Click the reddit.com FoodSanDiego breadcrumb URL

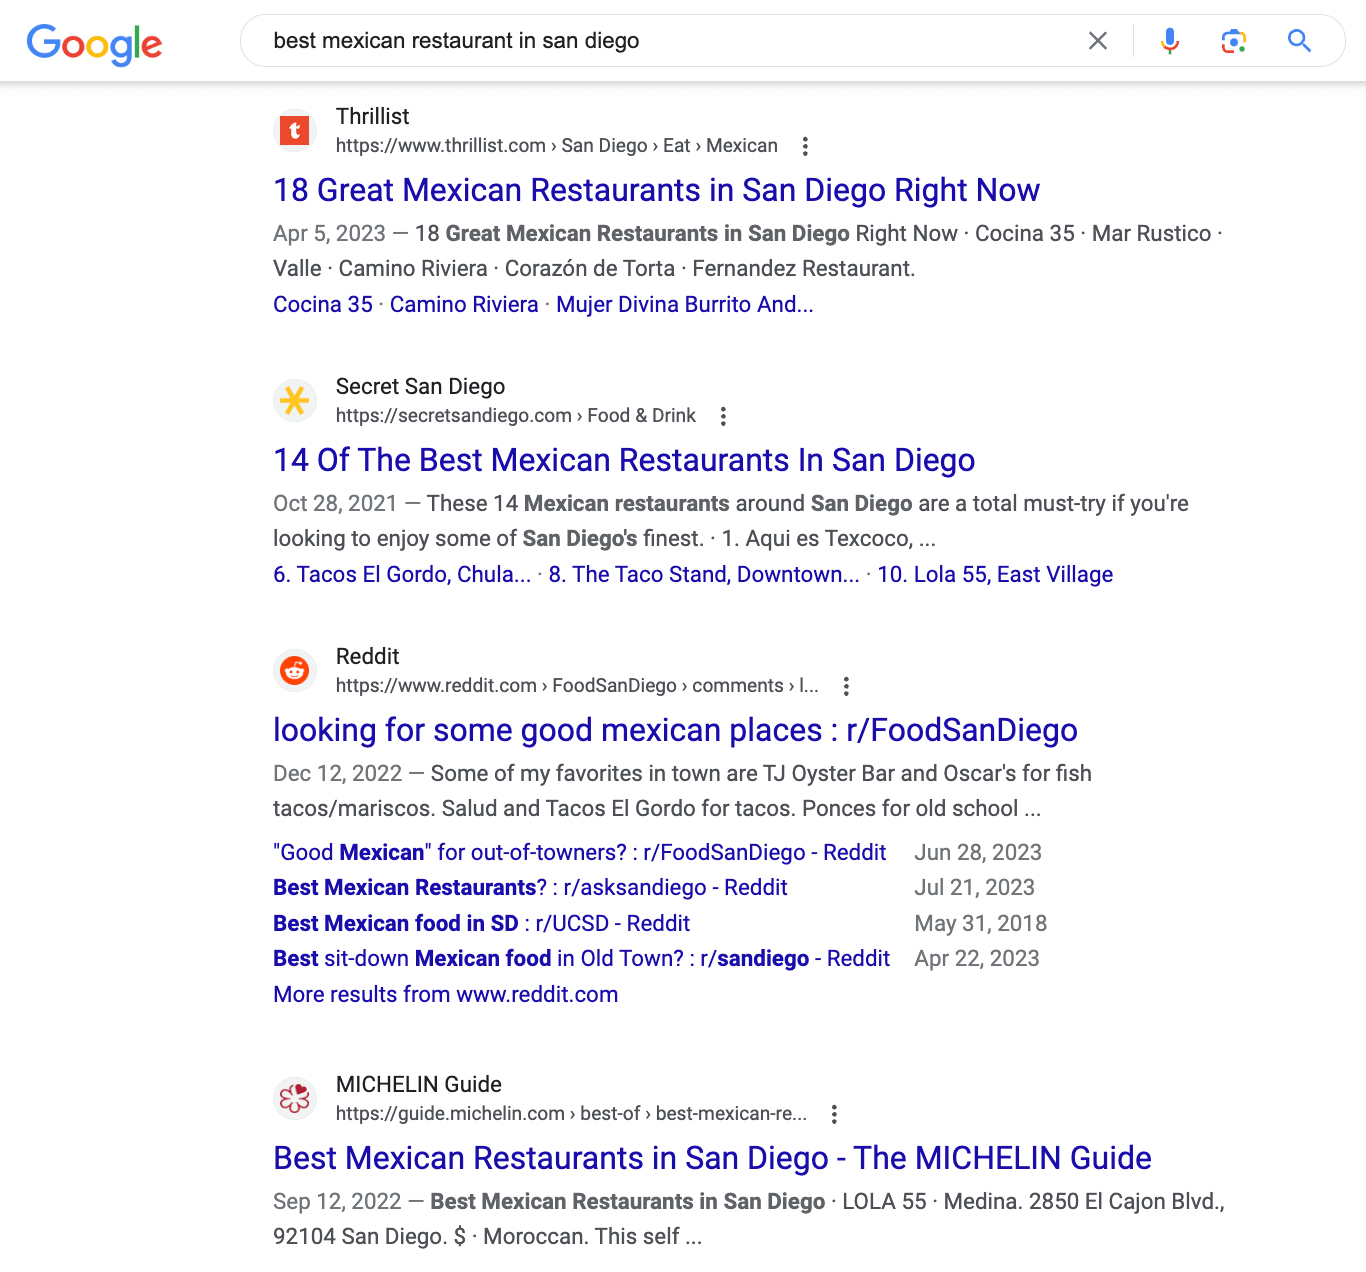coord(577,686)
